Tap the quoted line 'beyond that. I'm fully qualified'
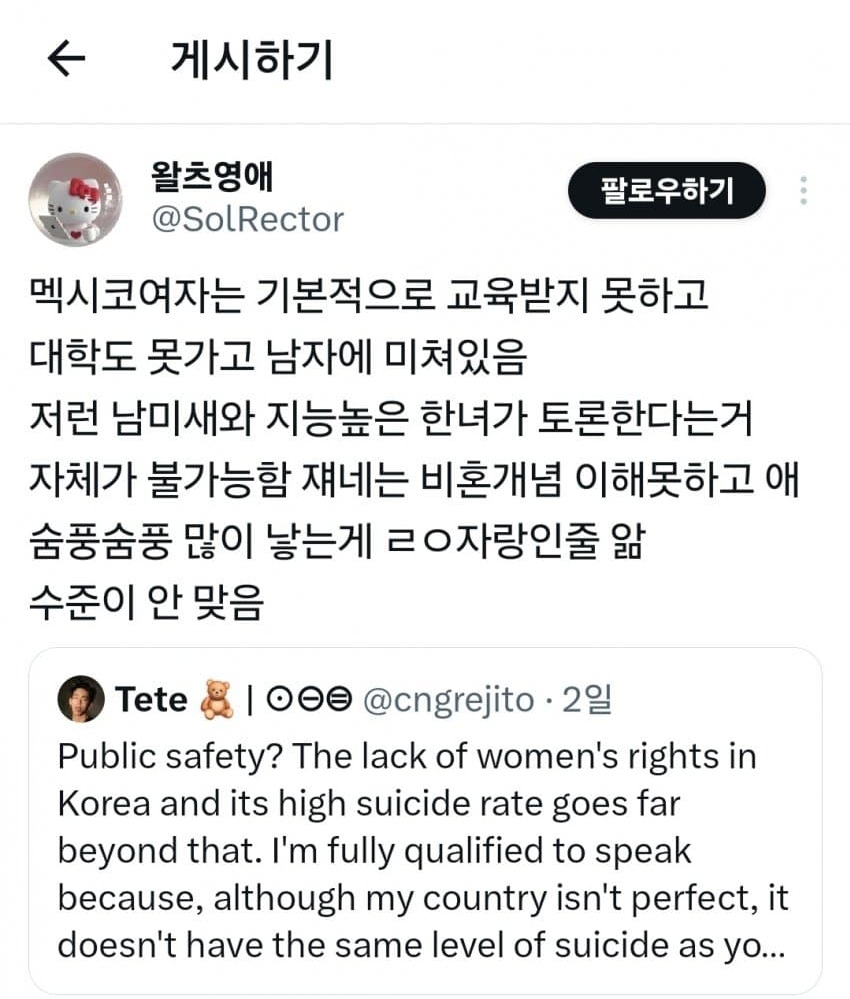This screenshot has height=999, width=850. tap(374, 850)
